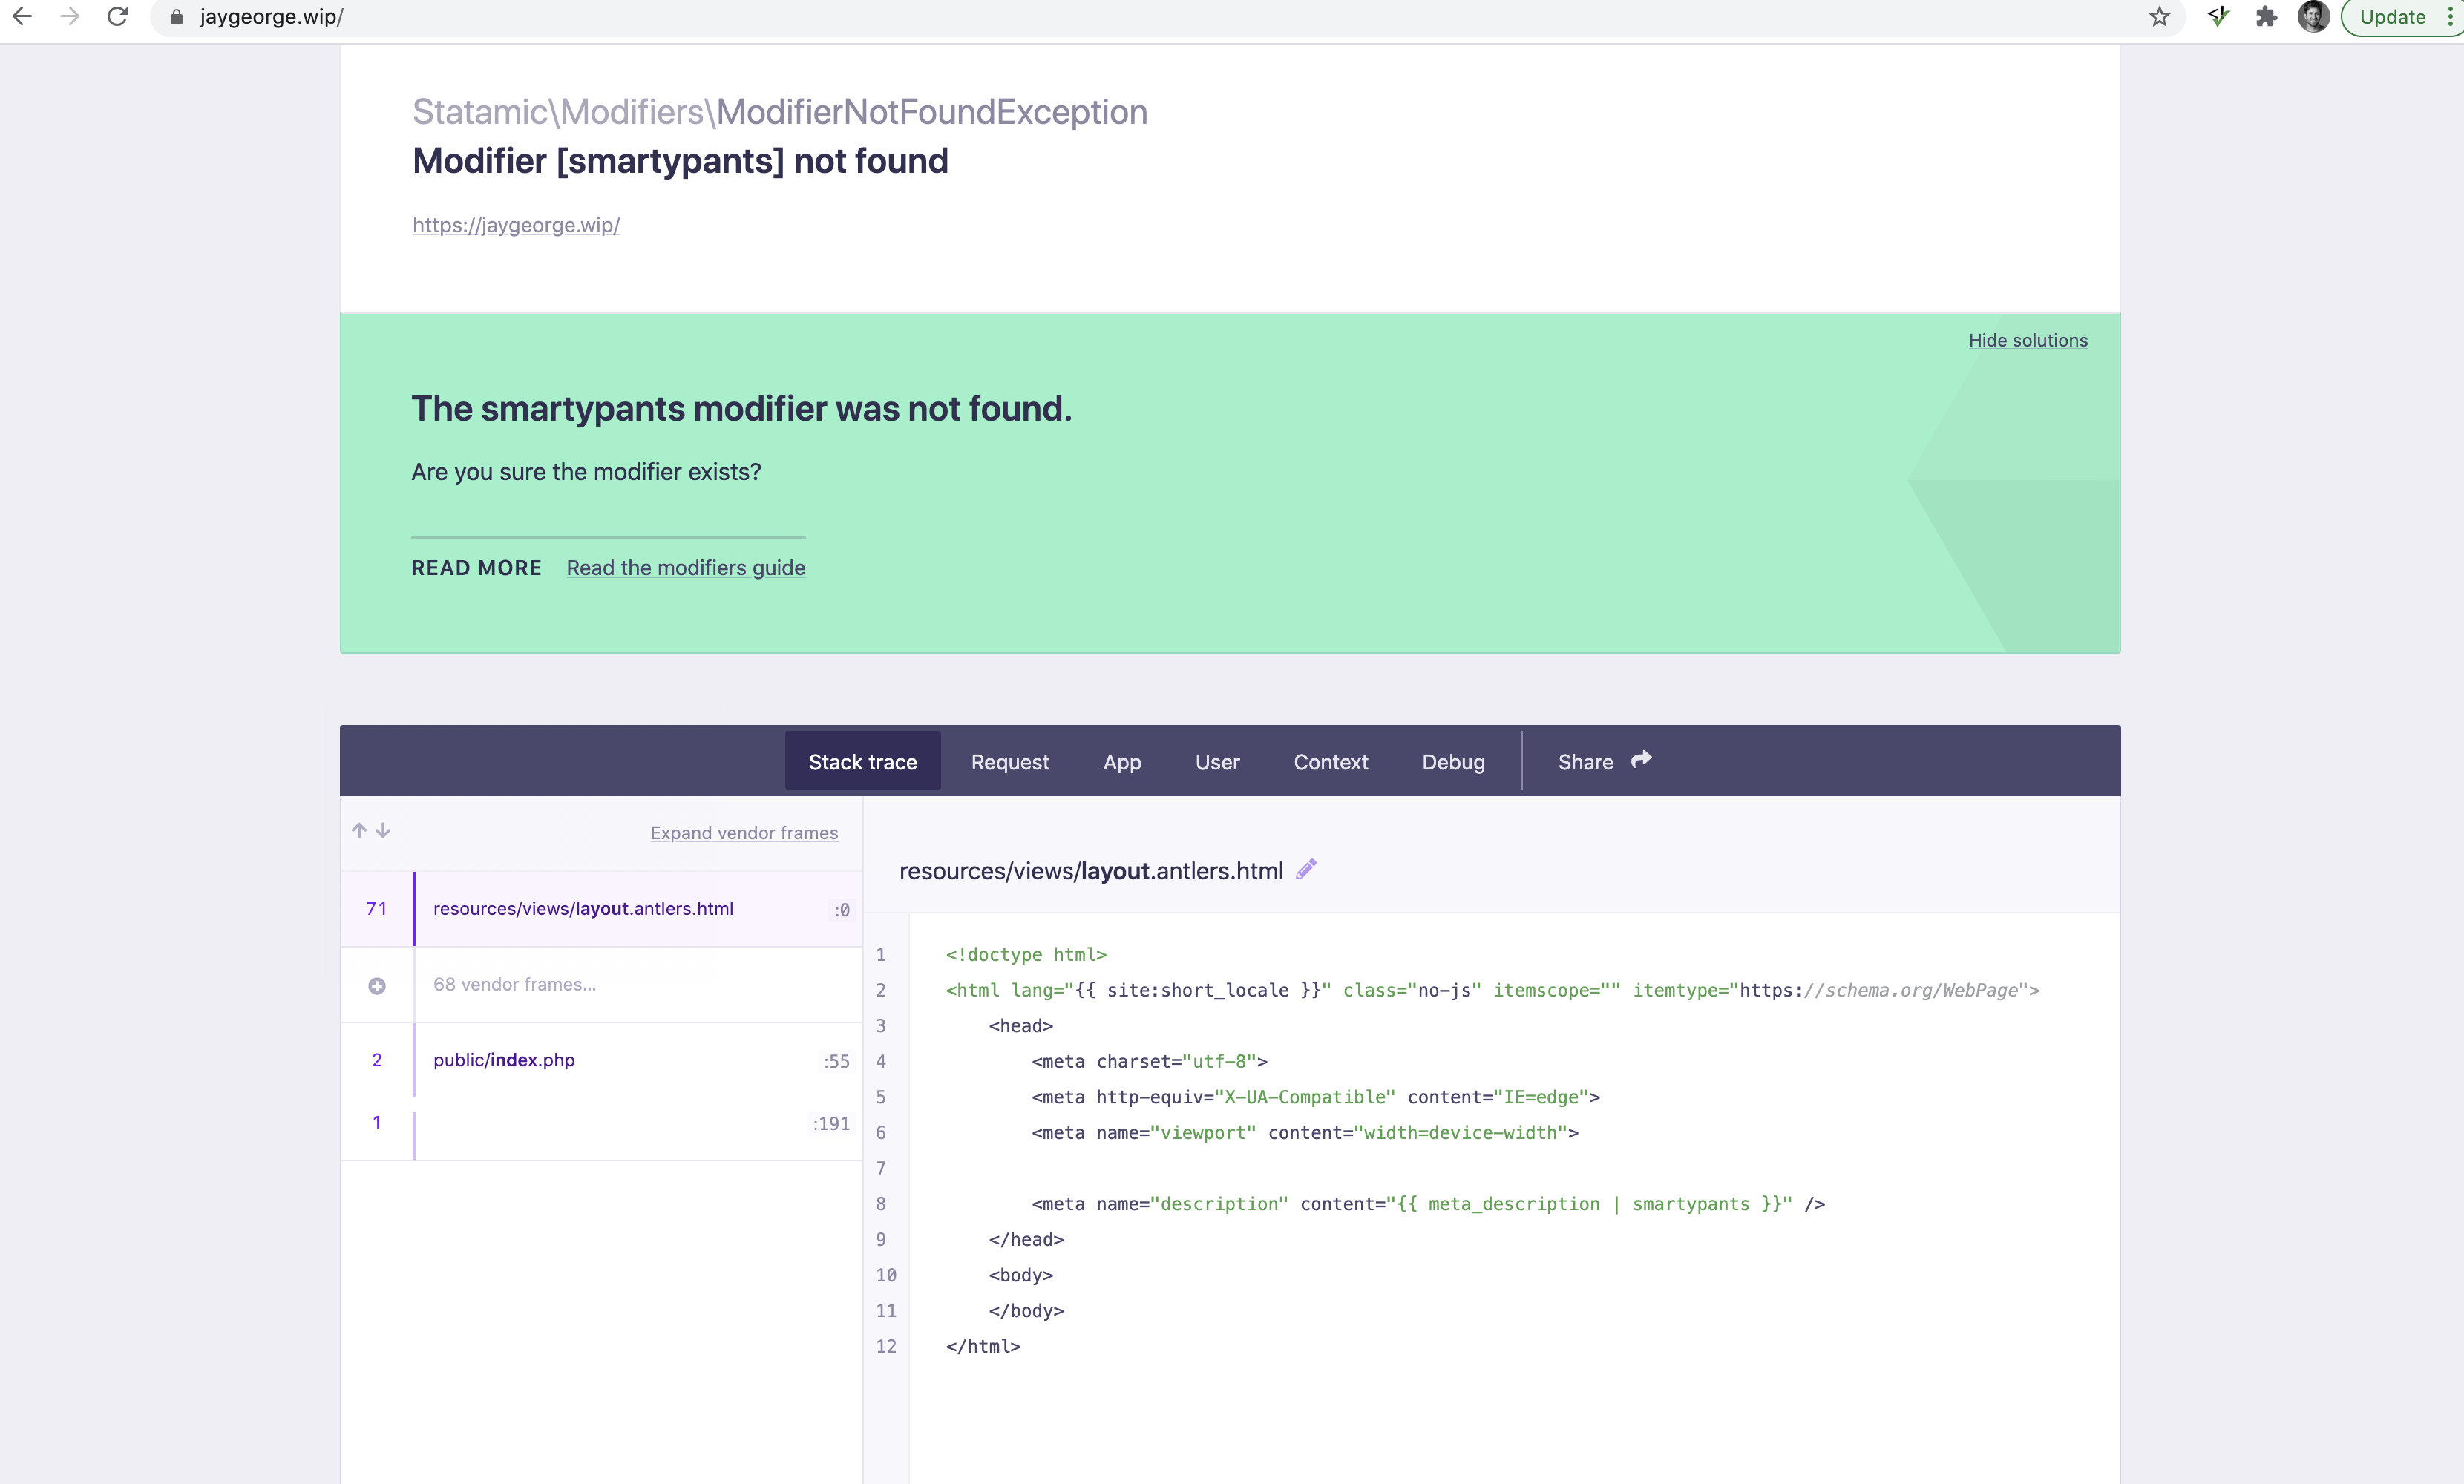Open the browser extensions puzzle icon
Image resolution: width=2464 pixels, height=1484 pixels.
(2266, 17)
